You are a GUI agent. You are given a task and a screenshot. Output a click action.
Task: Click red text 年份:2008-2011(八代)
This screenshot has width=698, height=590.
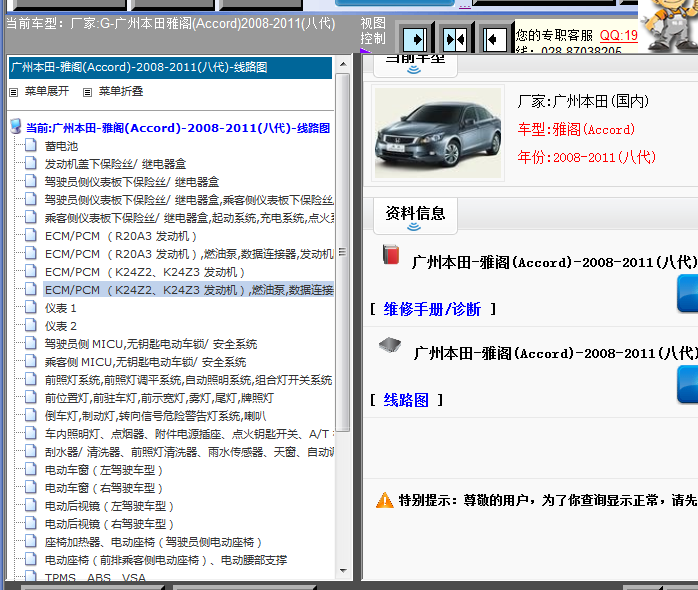coord(586,157)
